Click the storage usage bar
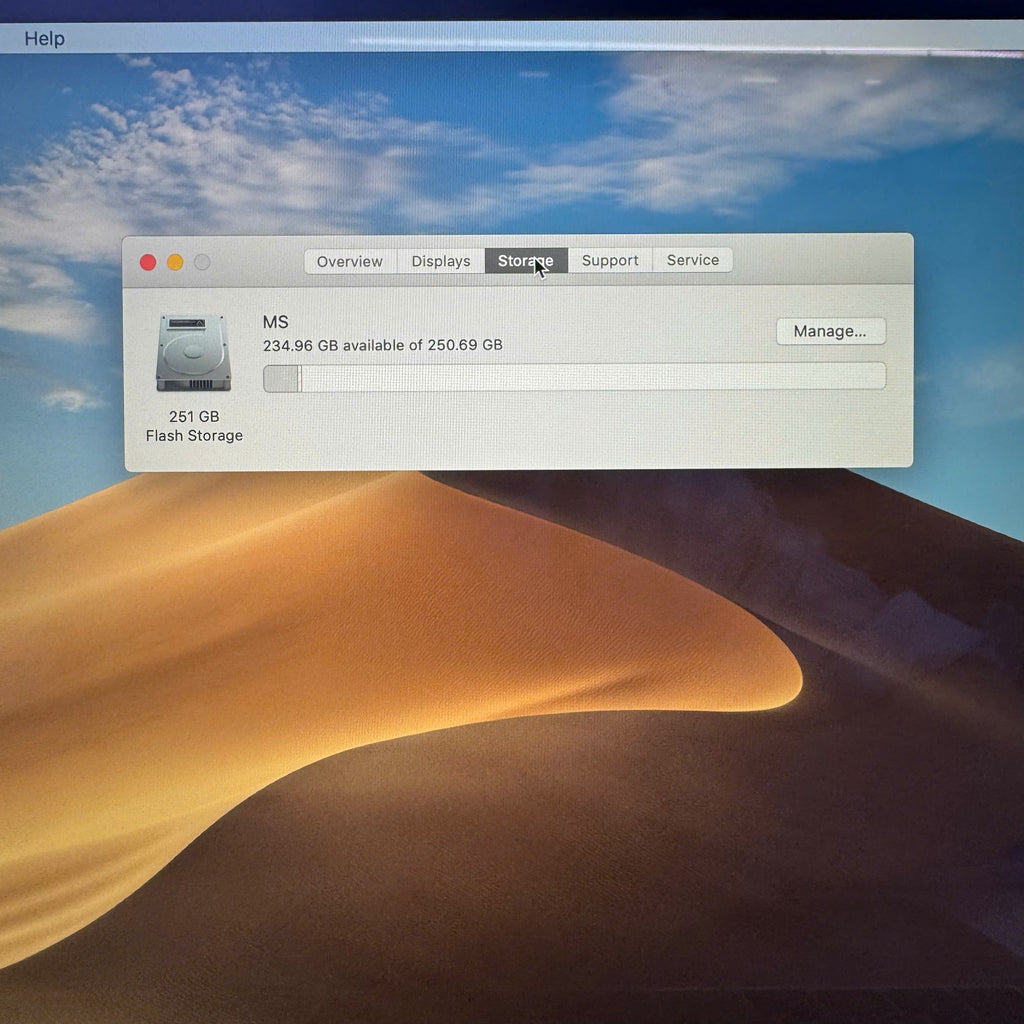 point(574,377)
